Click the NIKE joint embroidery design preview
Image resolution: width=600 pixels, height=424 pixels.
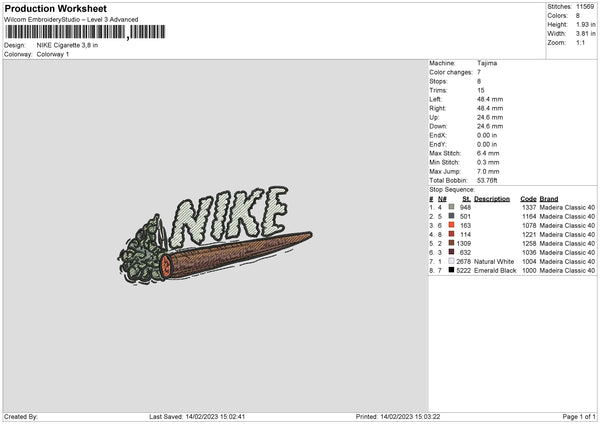click(x=215, y=236)
